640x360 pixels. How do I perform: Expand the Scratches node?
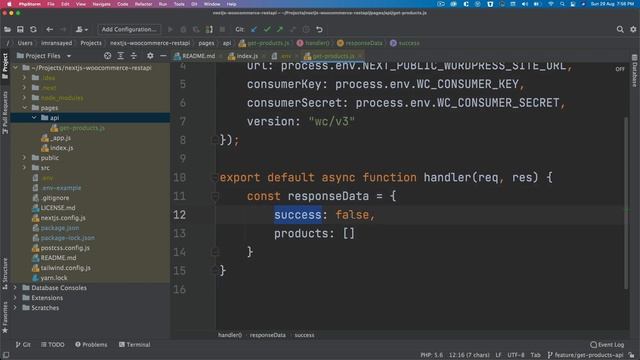tap(16, 308)
